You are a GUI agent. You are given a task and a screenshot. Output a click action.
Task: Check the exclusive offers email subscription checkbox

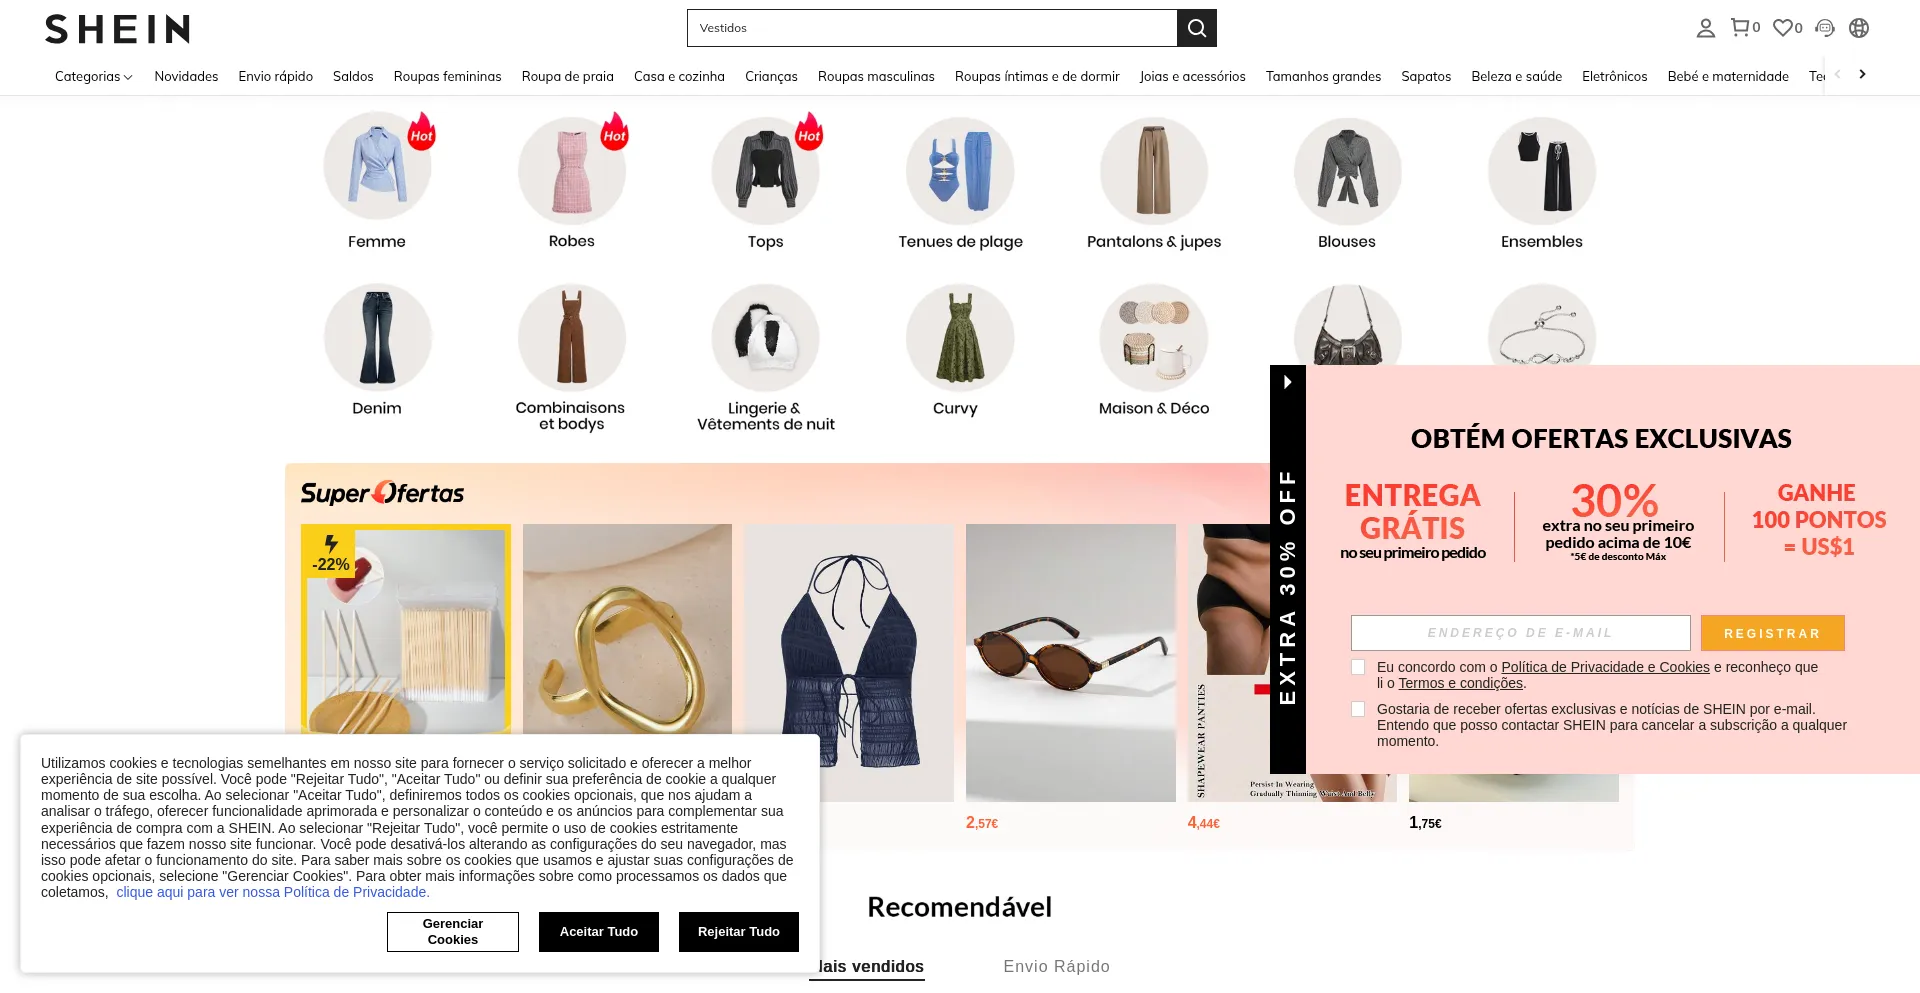coord(1358,709)
